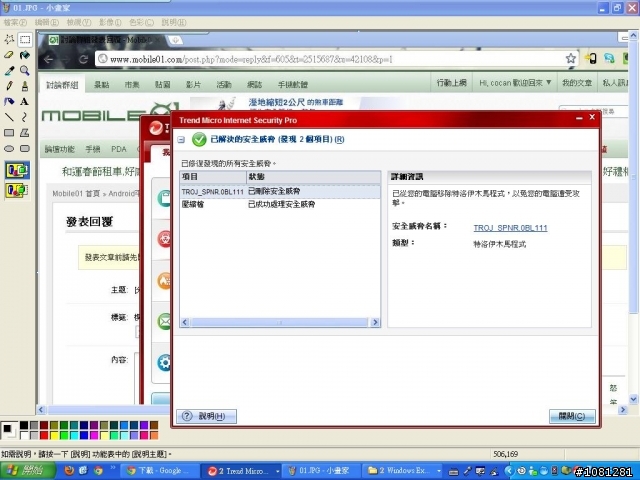This screenshot has width=640, height=480.
Task: Click the help question mark icon
Action: pyautogui.click(x=187, y=416)
